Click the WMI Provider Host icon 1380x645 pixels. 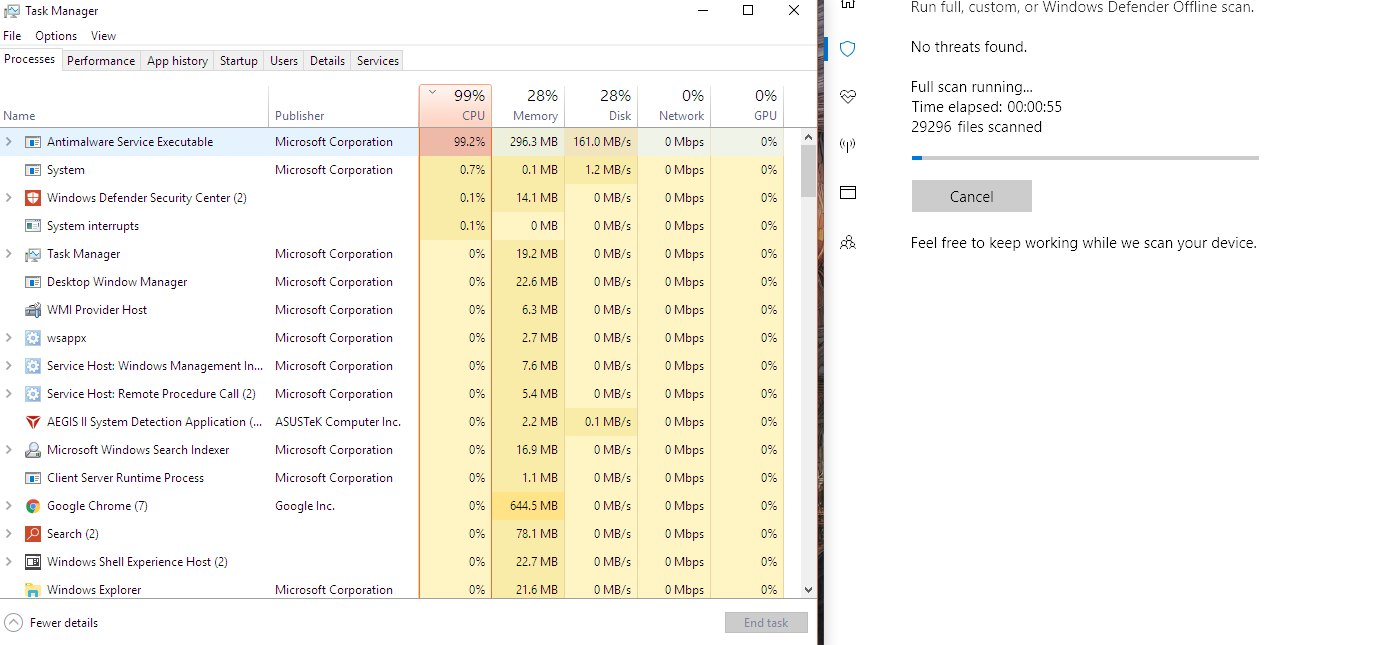32,310
